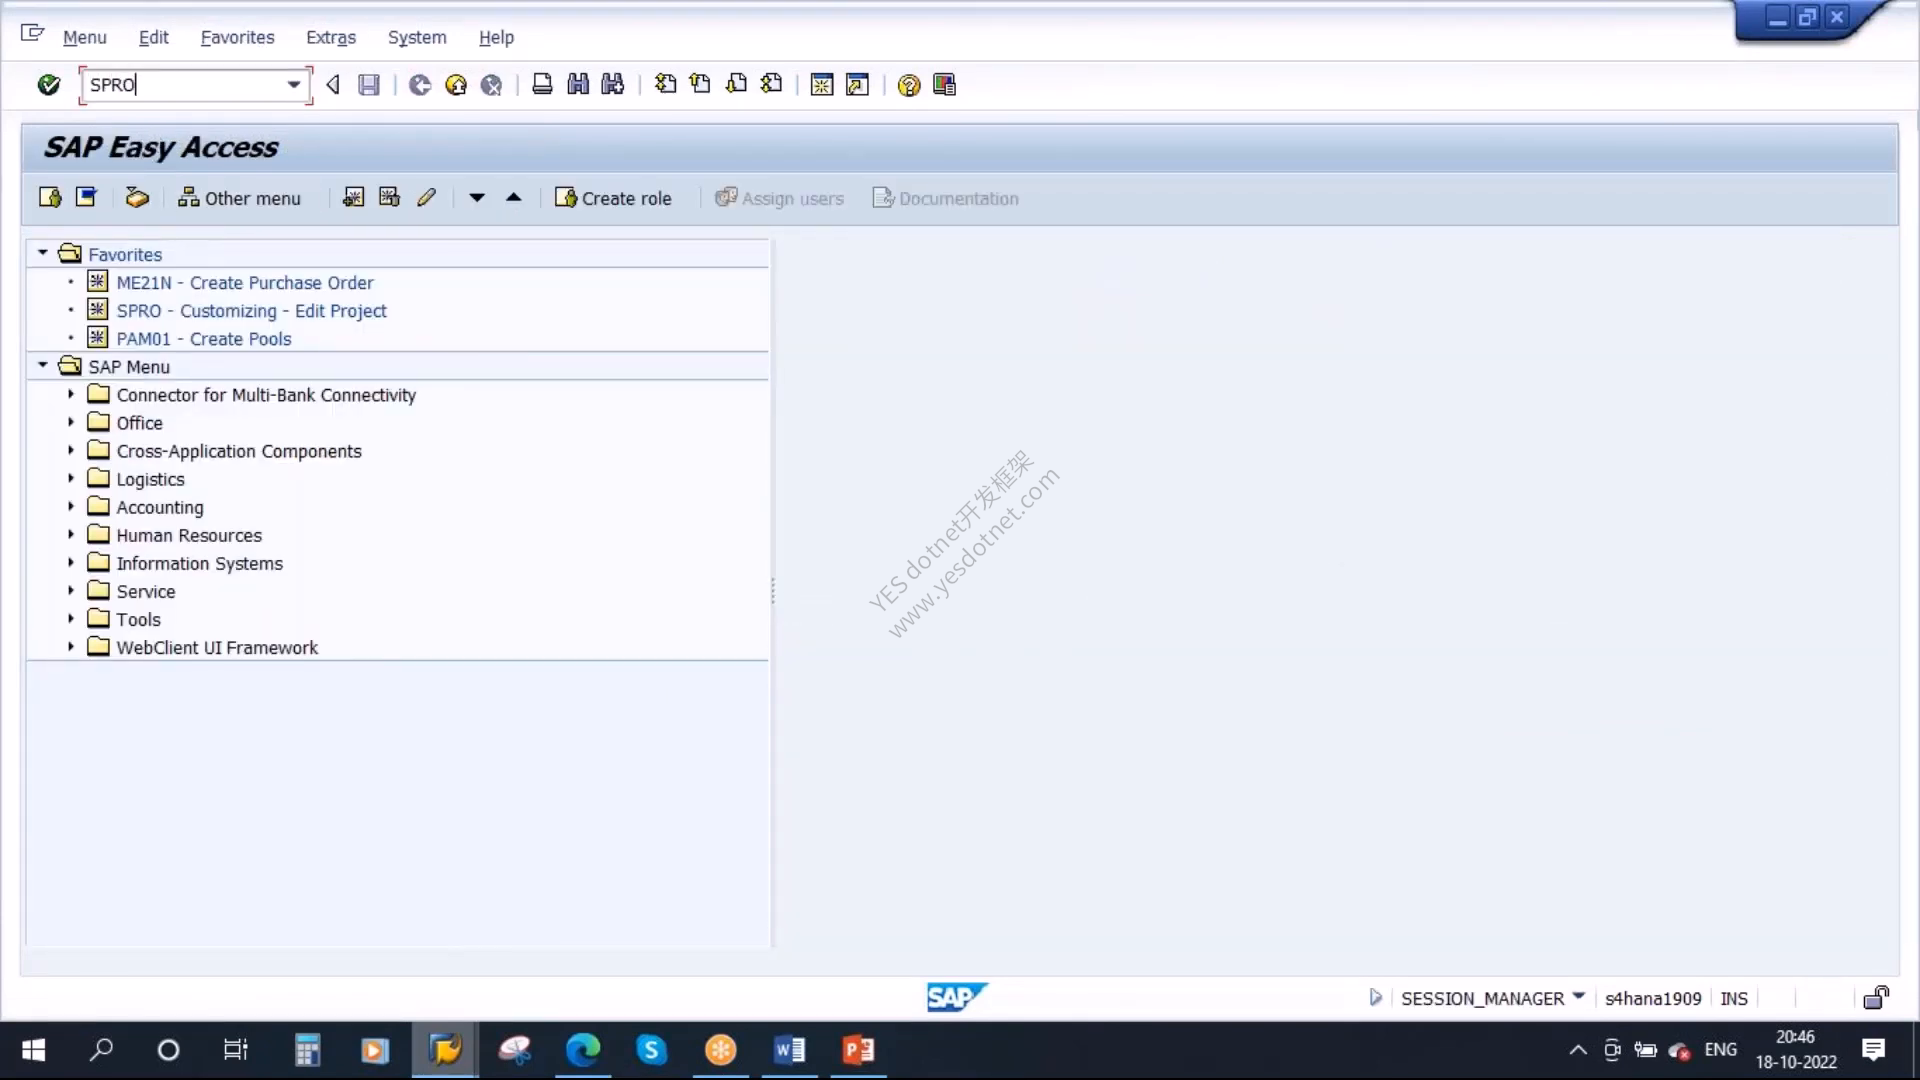This screenshot has height=1080, width=1920.
Task: Collapse the SAP Menu folder
Action: [x=42, y=366]
